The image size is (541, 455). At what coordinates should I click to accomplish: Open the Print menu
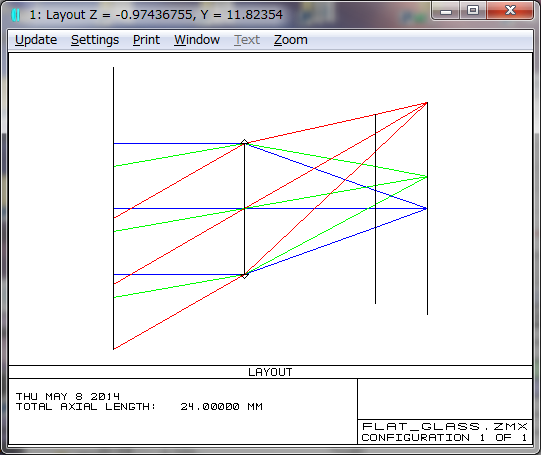[x=146, y=40]
